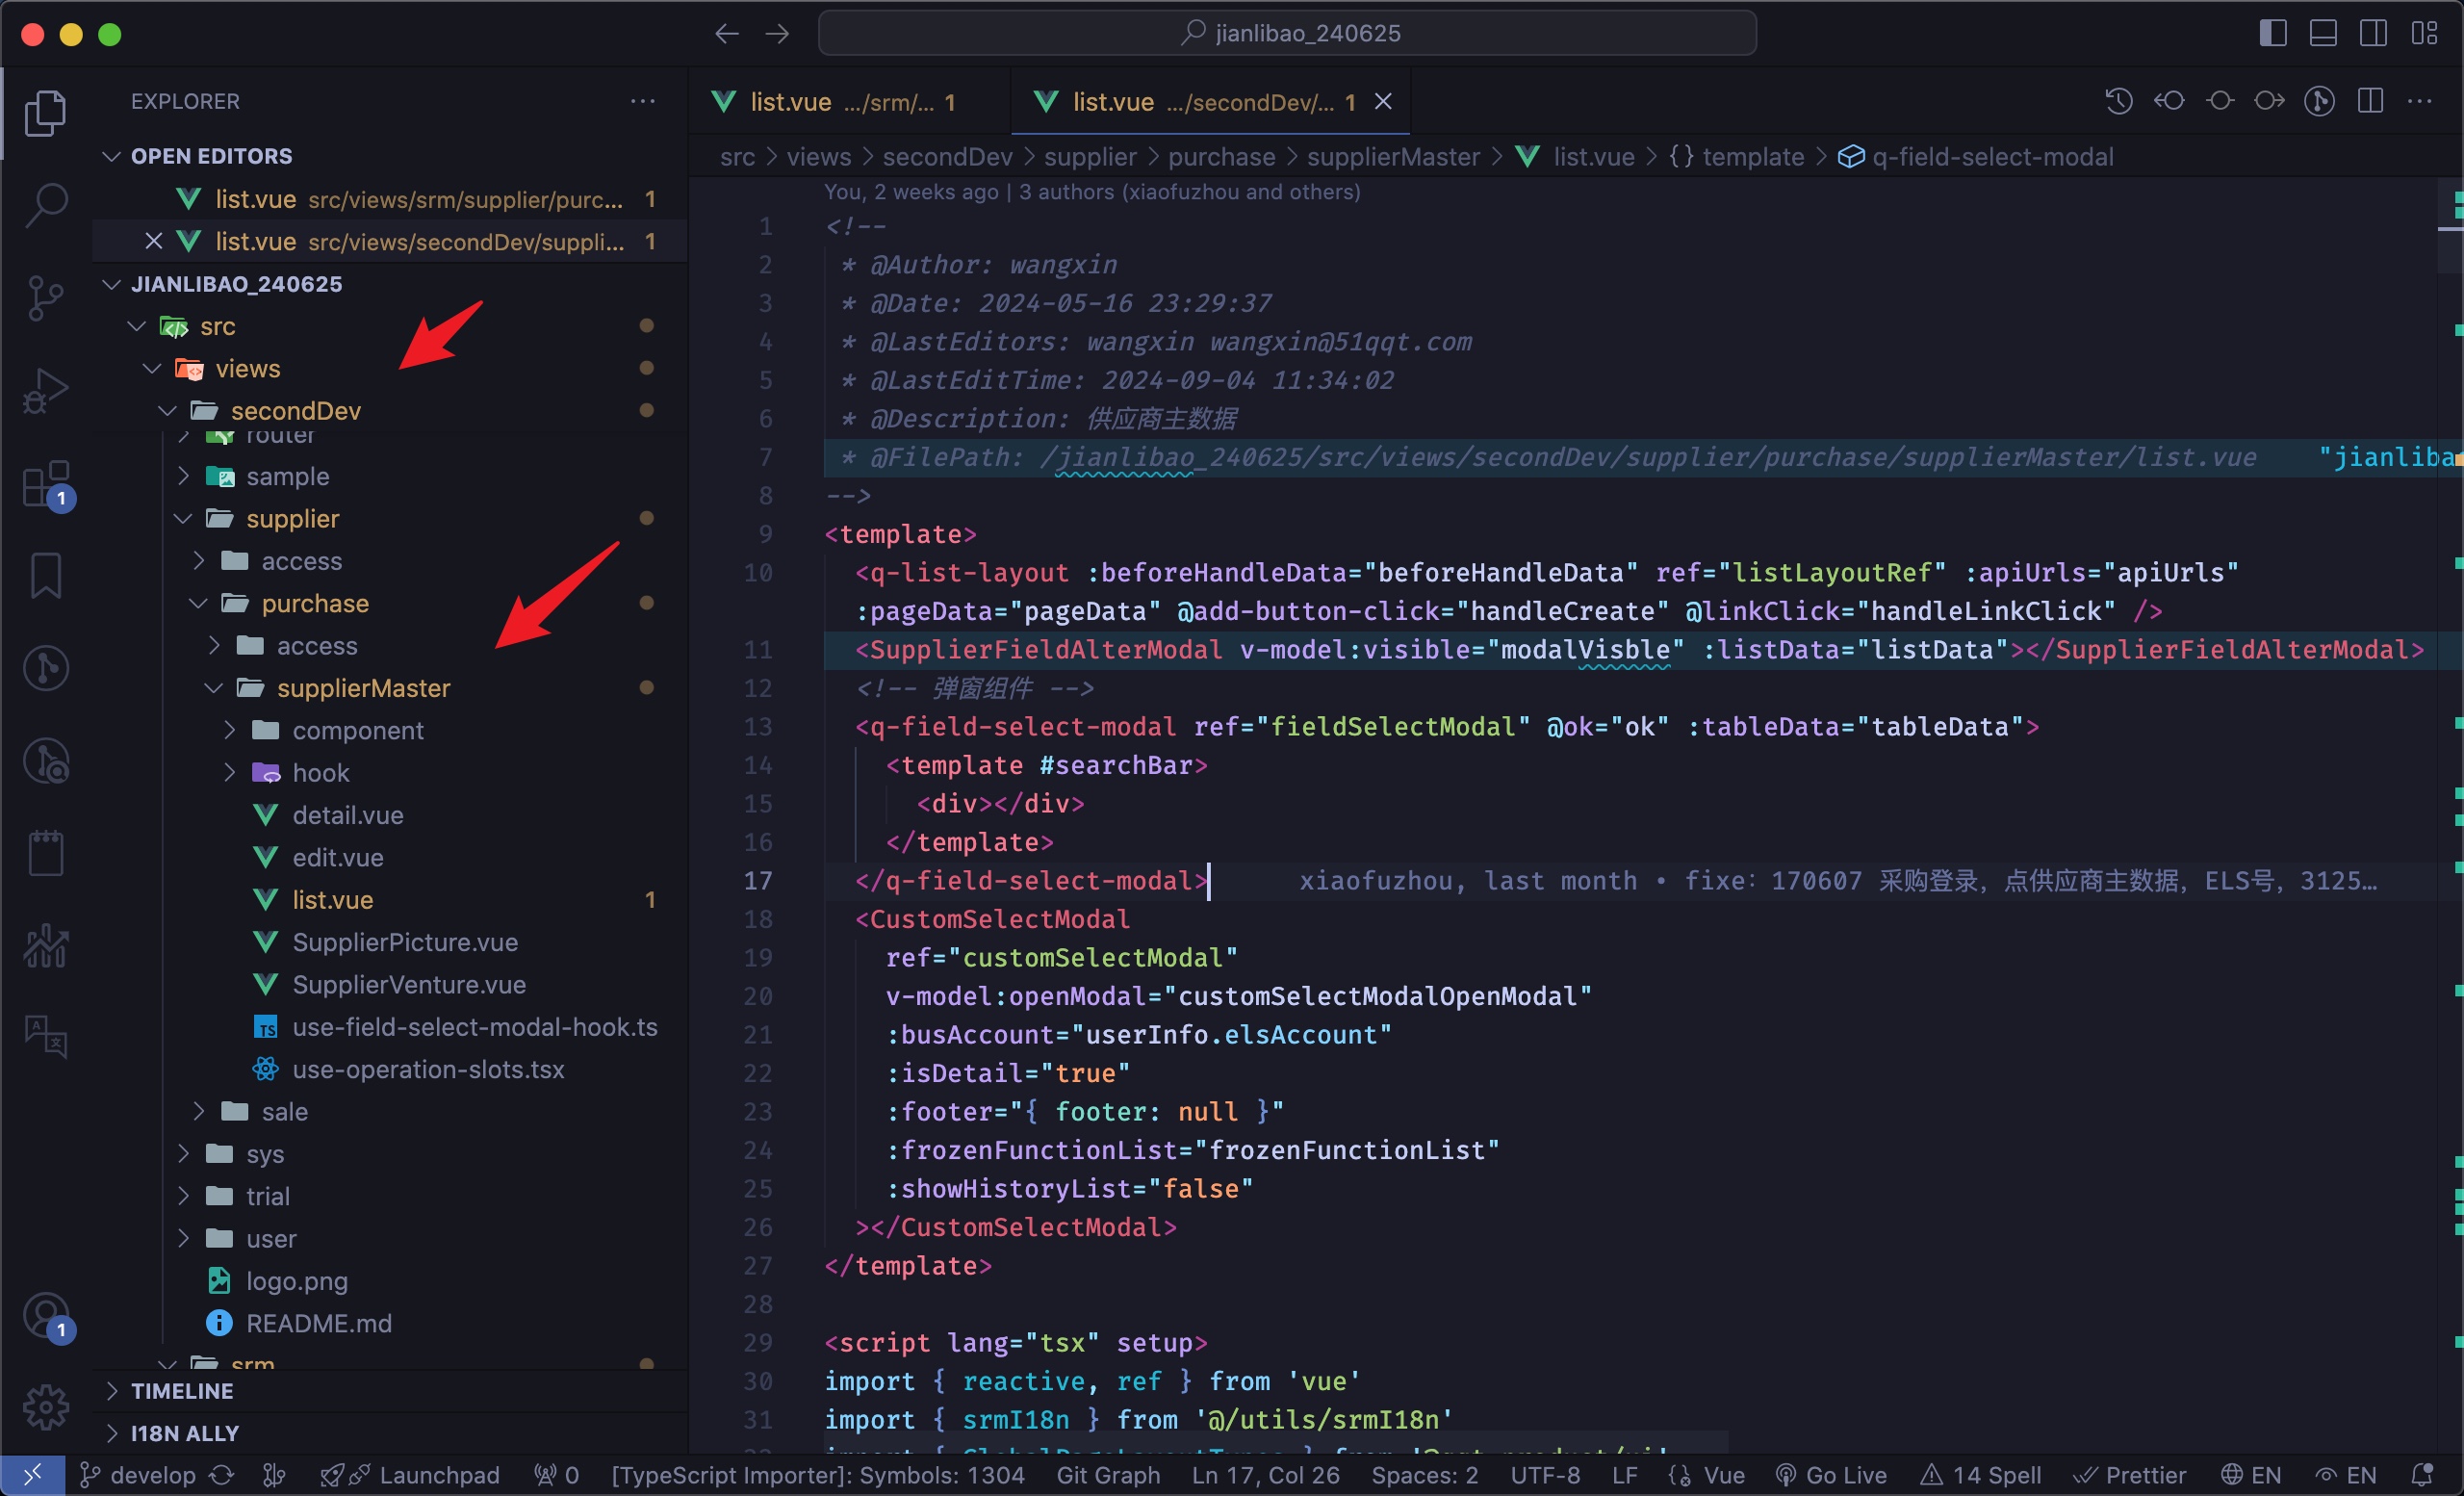Open chart analytics icon in activity bar
The height and width of the screenshot is (1496, 2464).
pyautogui.click(x=45, y=945)
